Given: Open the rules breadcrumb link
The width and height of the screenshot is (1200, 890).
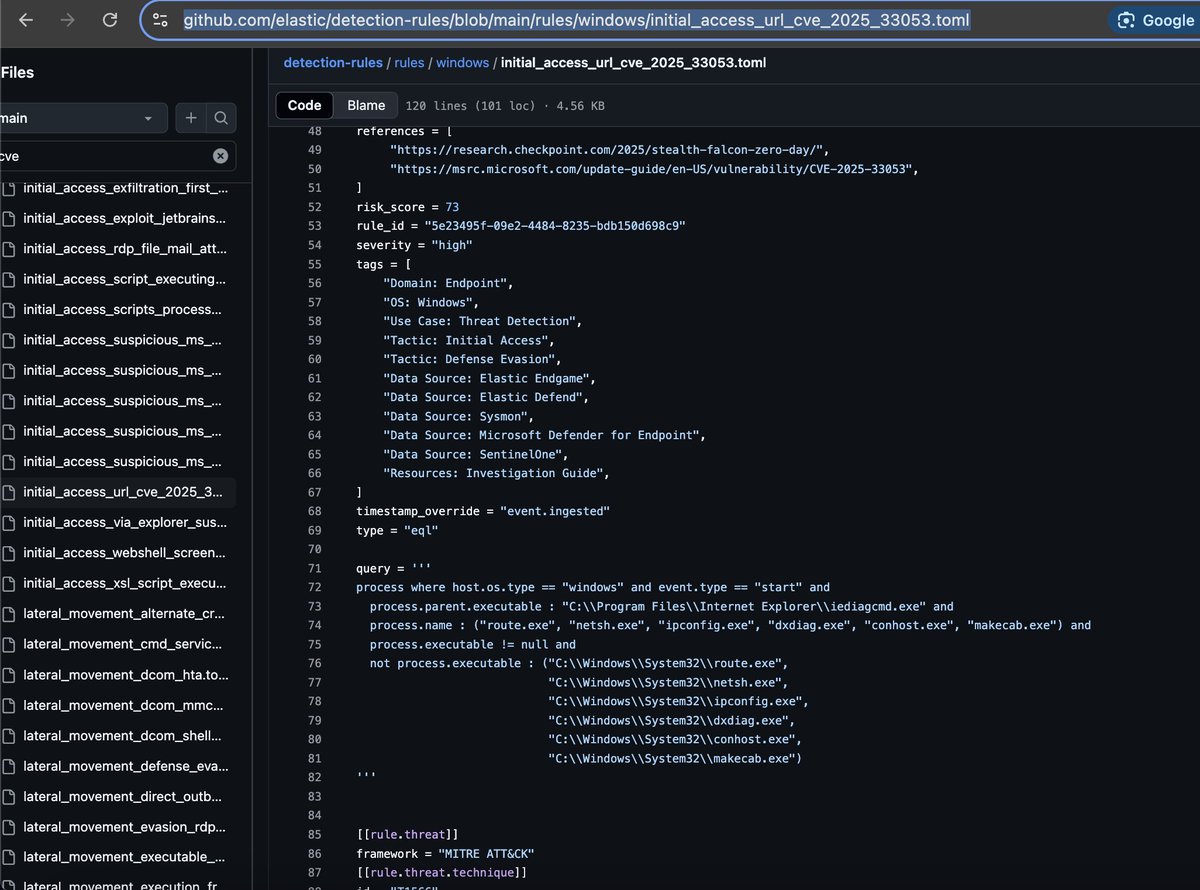Looking at the screenshot, I should pos(409,62).
